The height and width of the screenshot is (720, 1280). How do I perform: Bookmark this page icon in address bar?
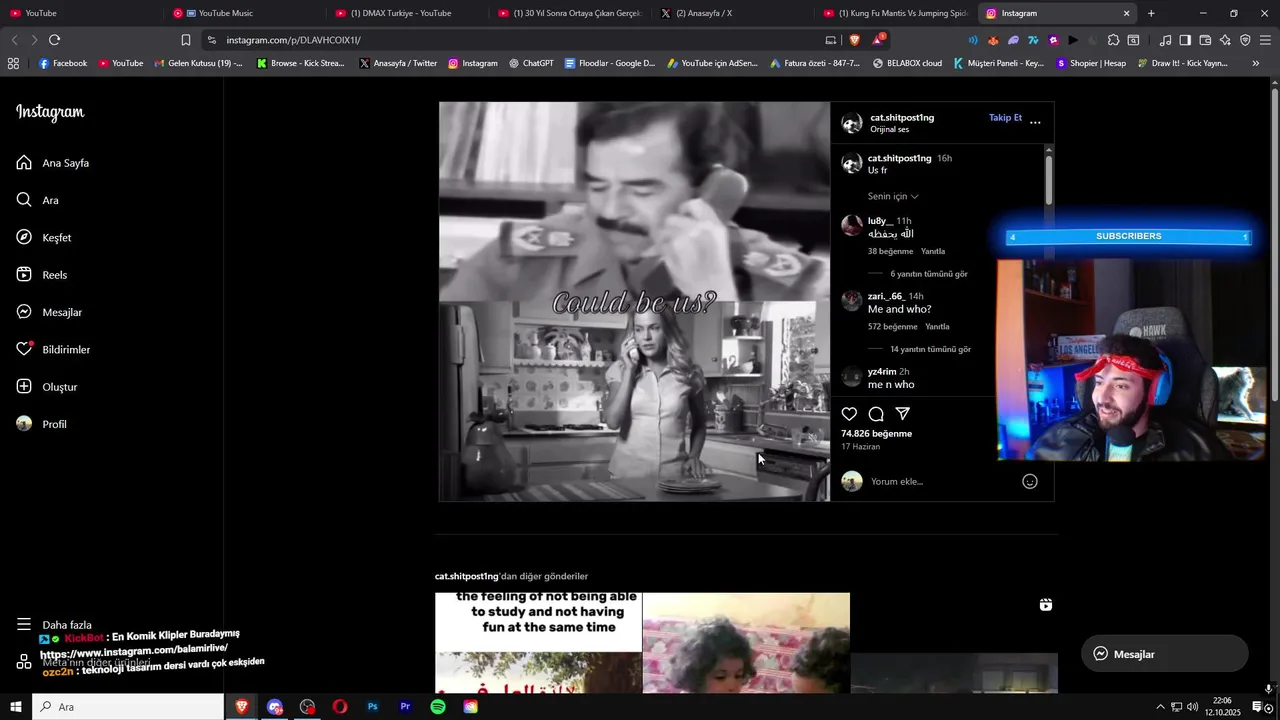186,40
